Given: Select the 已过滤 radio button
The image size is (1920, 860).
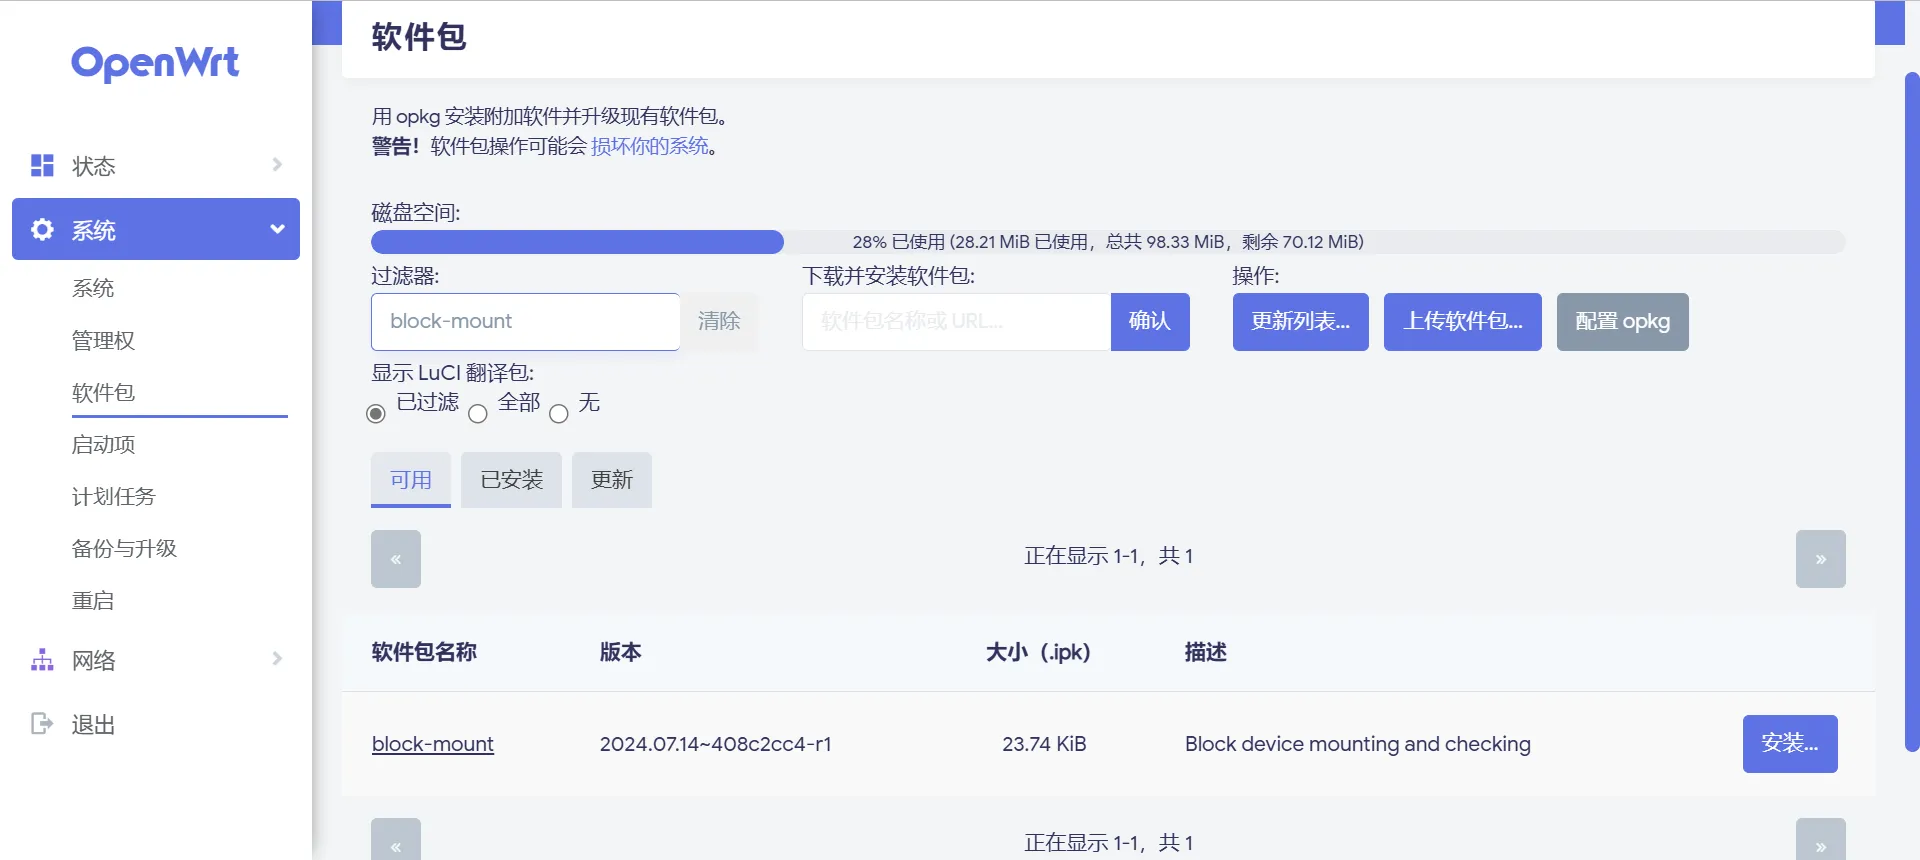Looking at the screenshot, I should [376, 413].
